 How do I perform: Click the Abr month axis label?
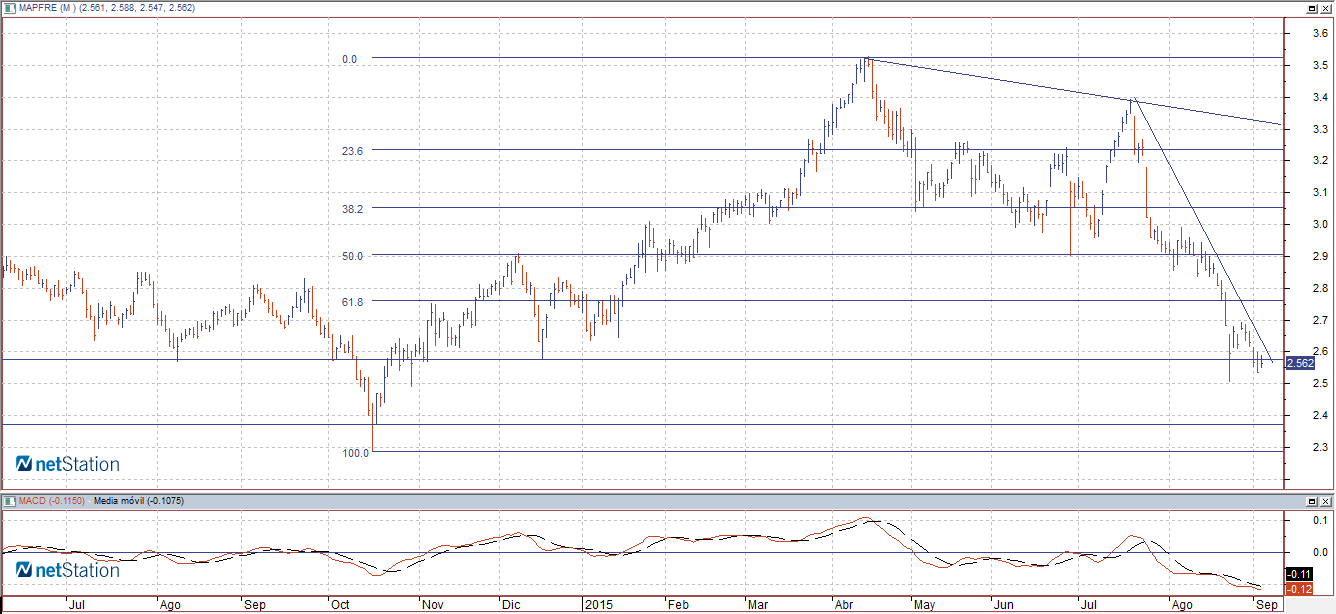(x=846, y=606)
